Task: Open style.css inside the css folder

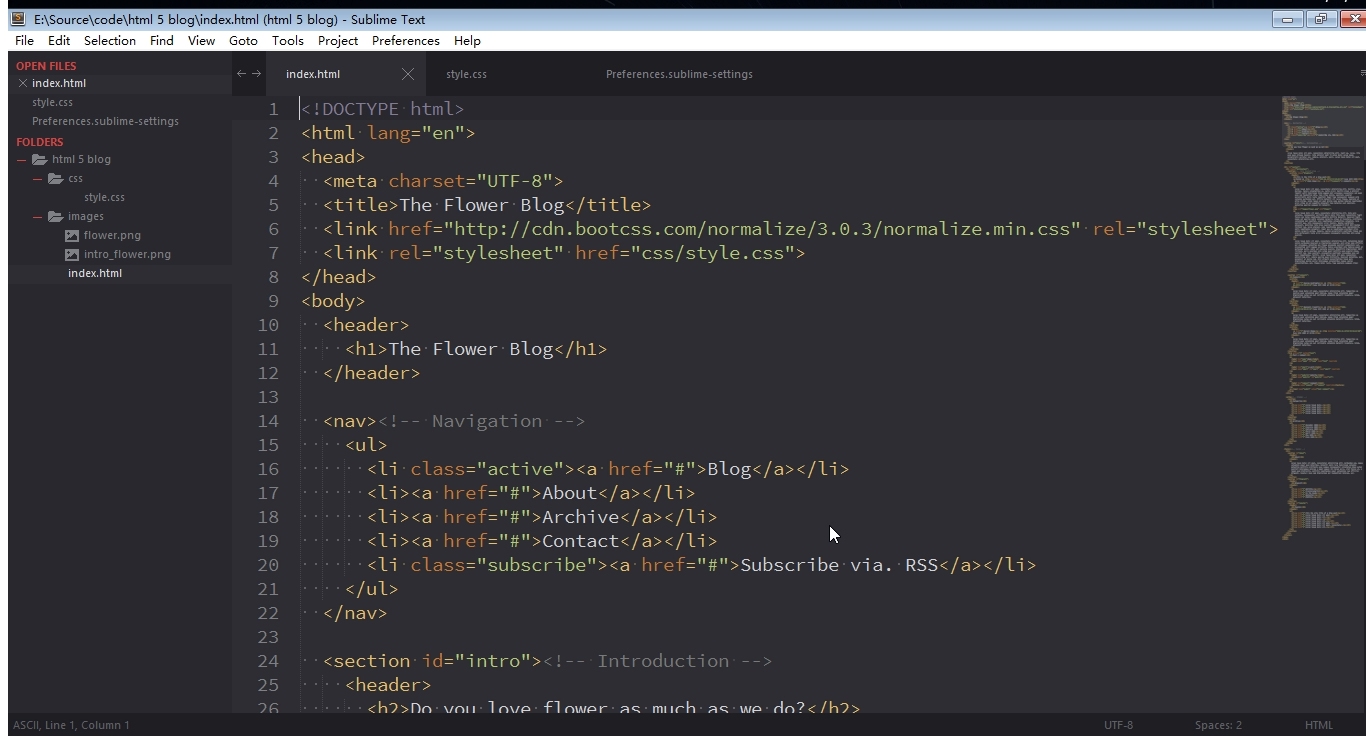Action: click(x=104, y=197)
